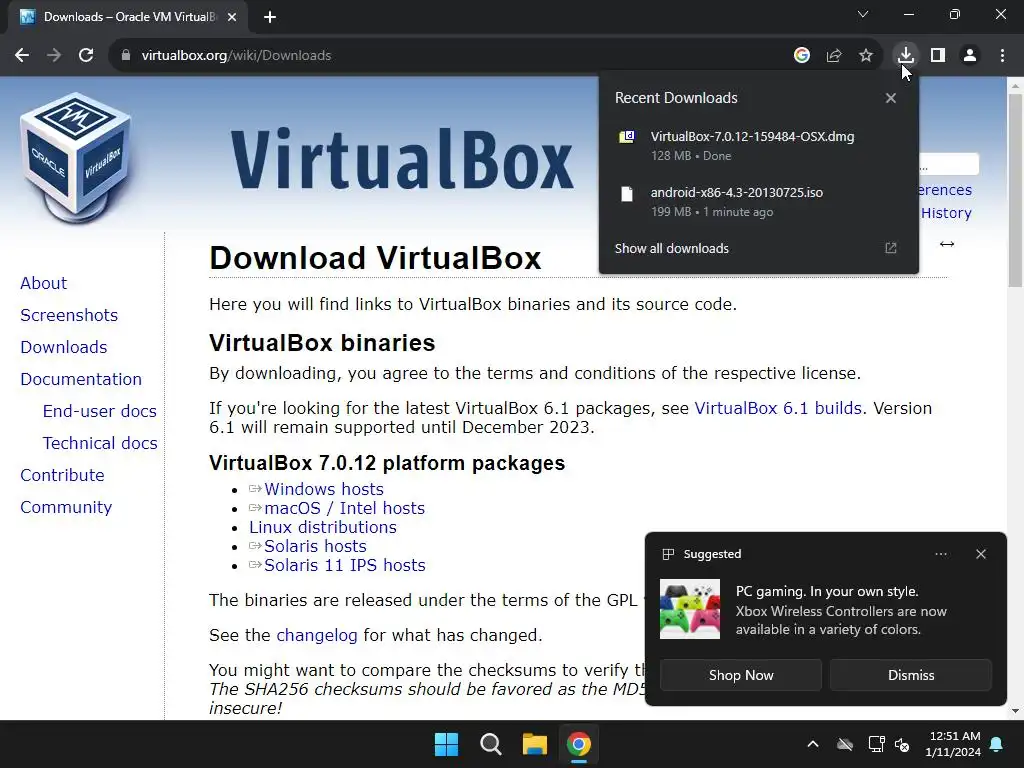Open network status tray icon
This screenshot has height=768, width=1024.
876,744
